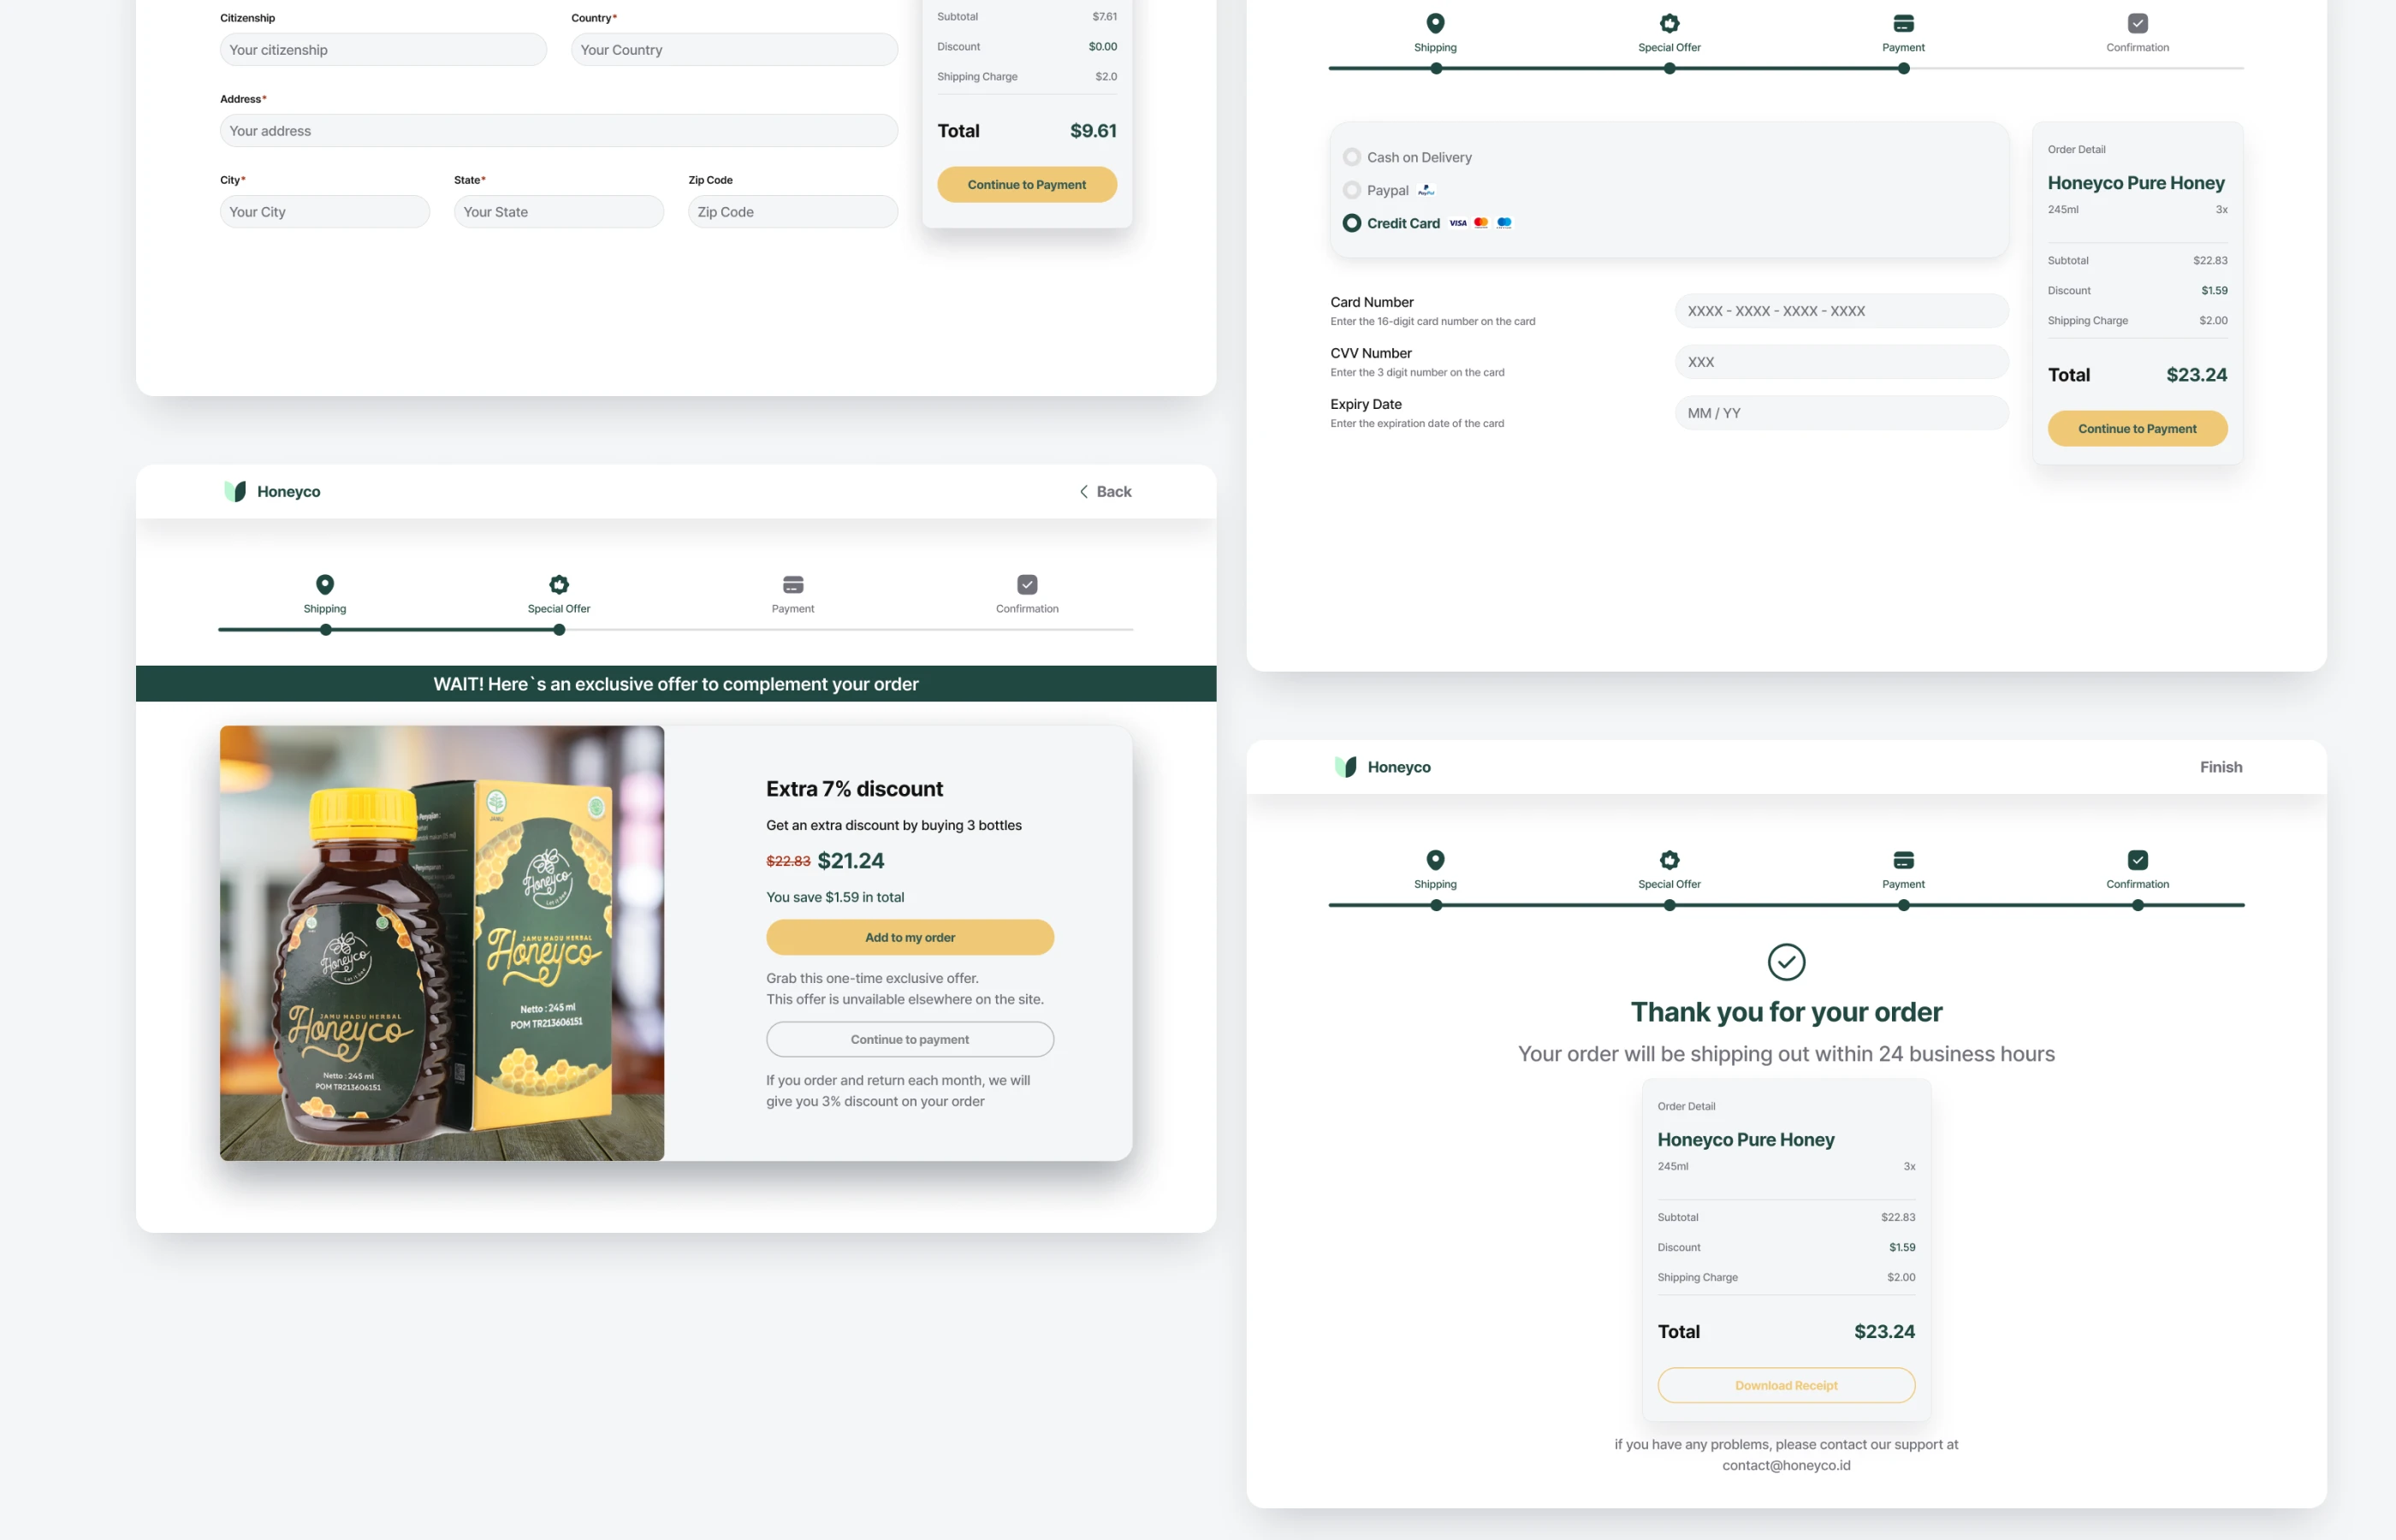Image resolution: width=2396 pixels, height=1540 pixels.
Task: Select Cash on Delivery radio option
Action: [x=1352, y=157]
